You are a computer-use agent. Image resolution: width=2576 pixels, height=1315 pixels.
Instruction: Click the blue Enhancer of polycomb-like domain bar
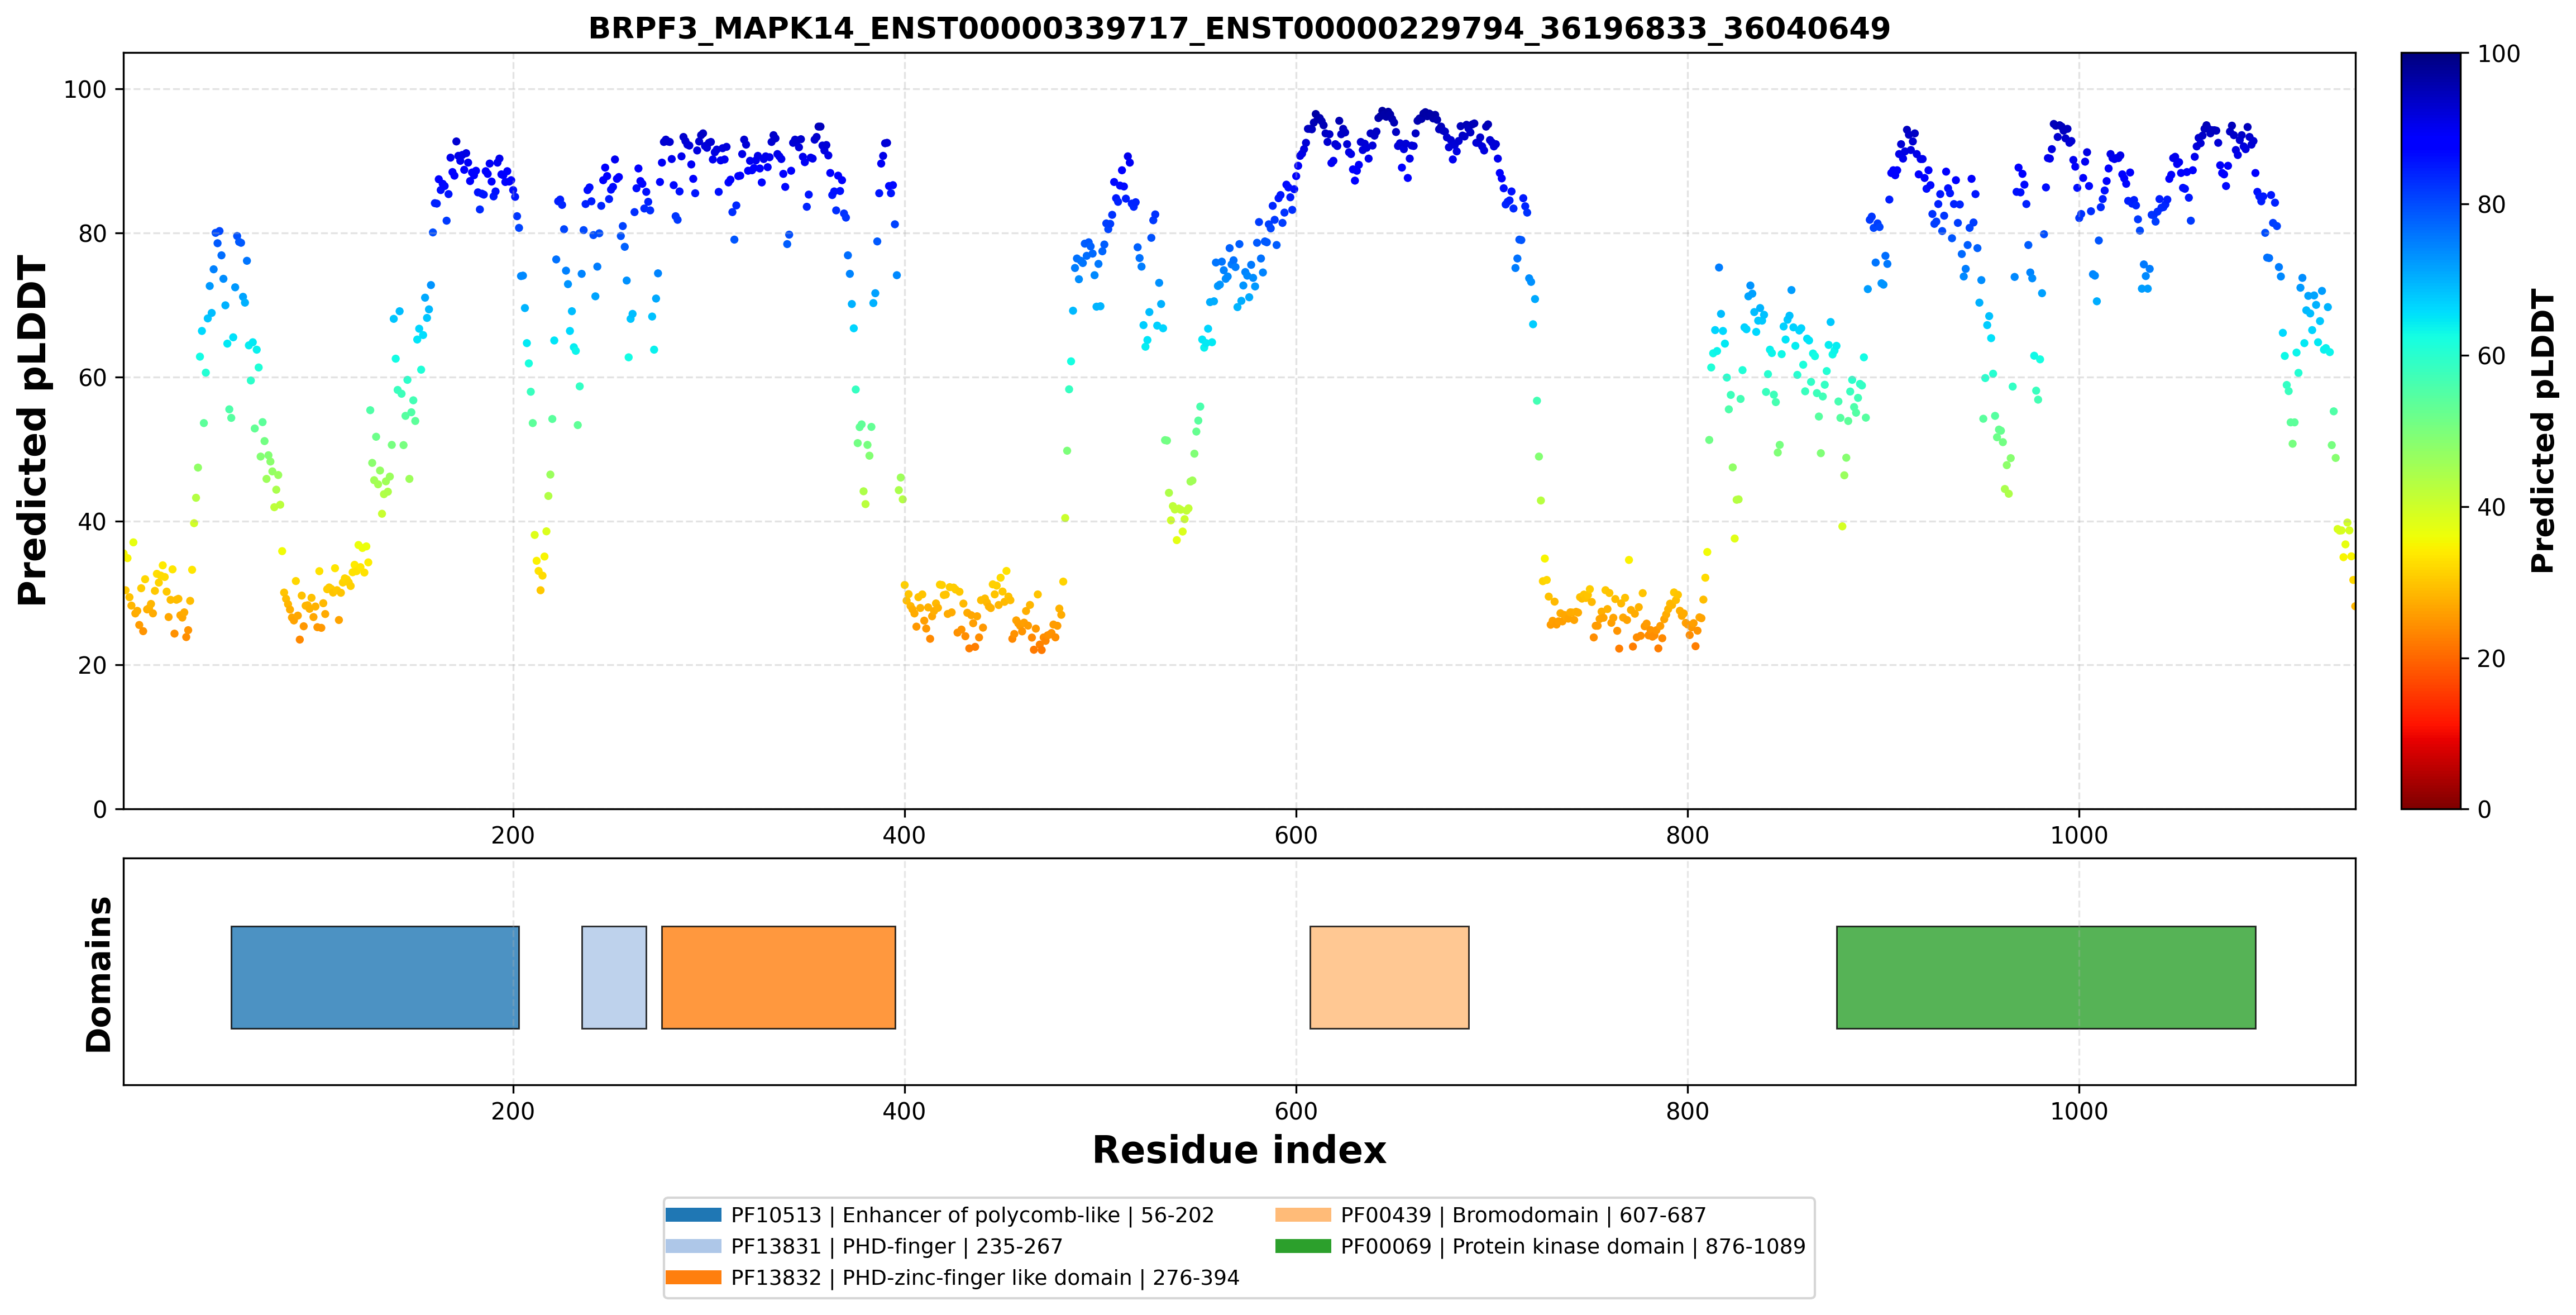click(x=375, y=977)
